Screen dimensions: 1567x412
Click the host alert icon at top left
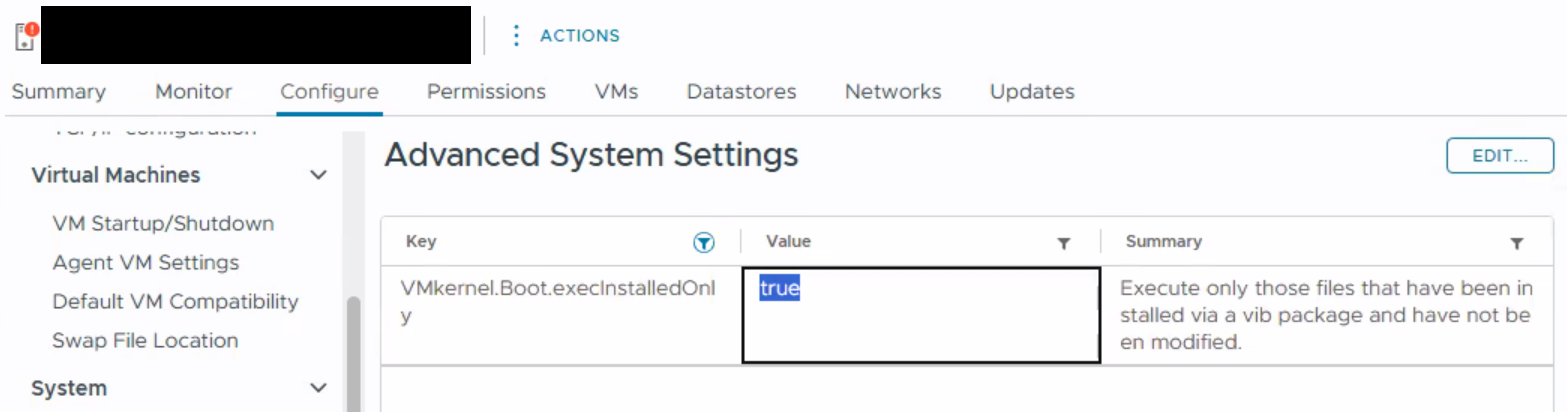[26, 36]
